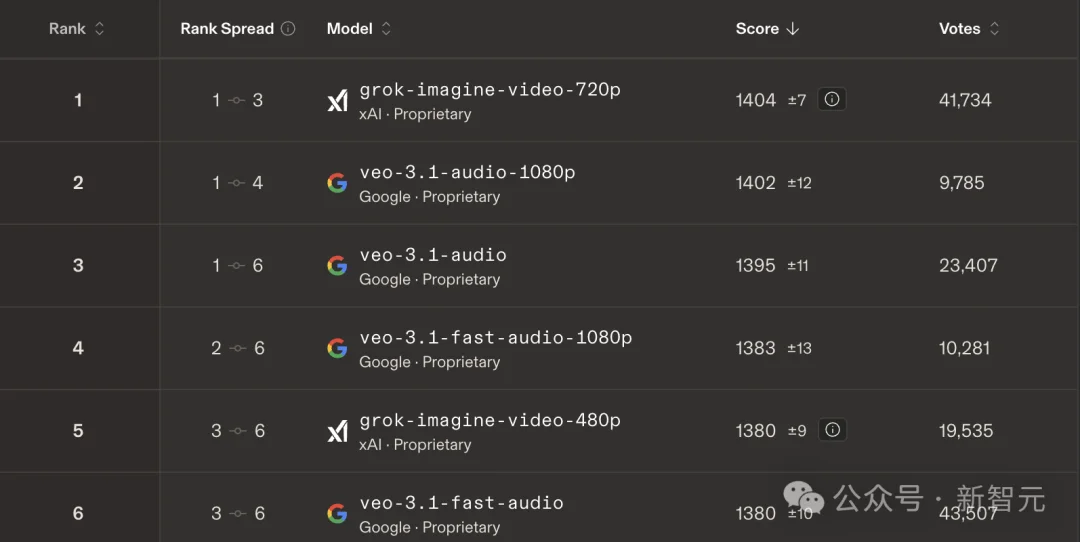Image resolution: width=1080 pixels, height=542 pixels.
Task: Open the grok-imagine-video-720p model link
Action: 490,90
